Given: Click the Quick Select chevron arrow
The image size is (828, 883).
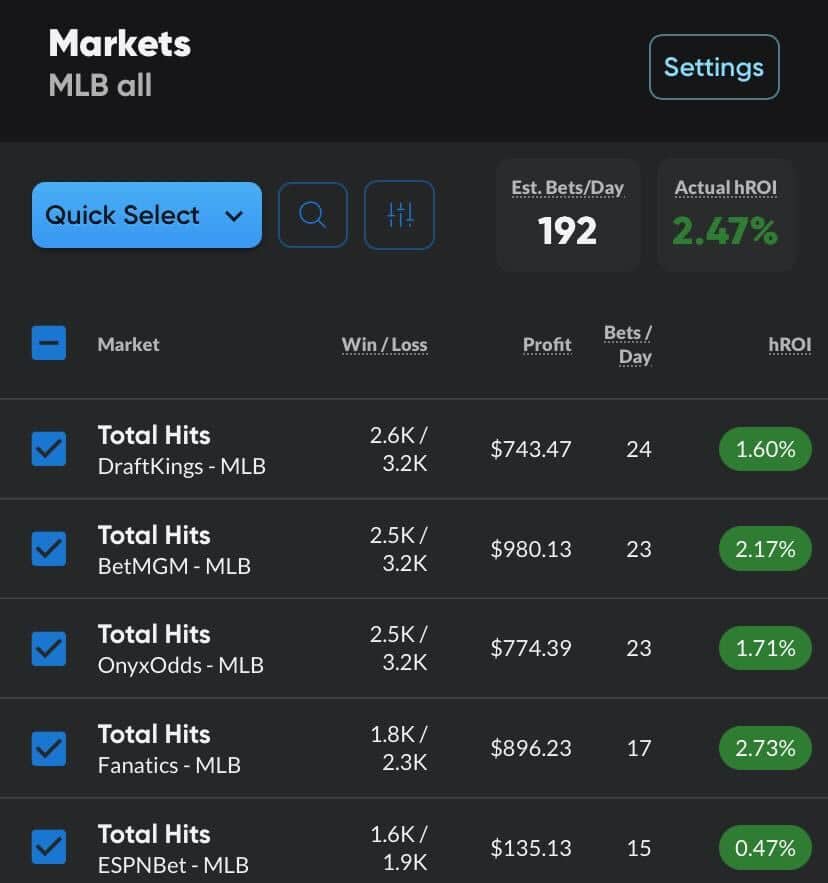Looking at the screenshot, I should click(x=234, y=216).
